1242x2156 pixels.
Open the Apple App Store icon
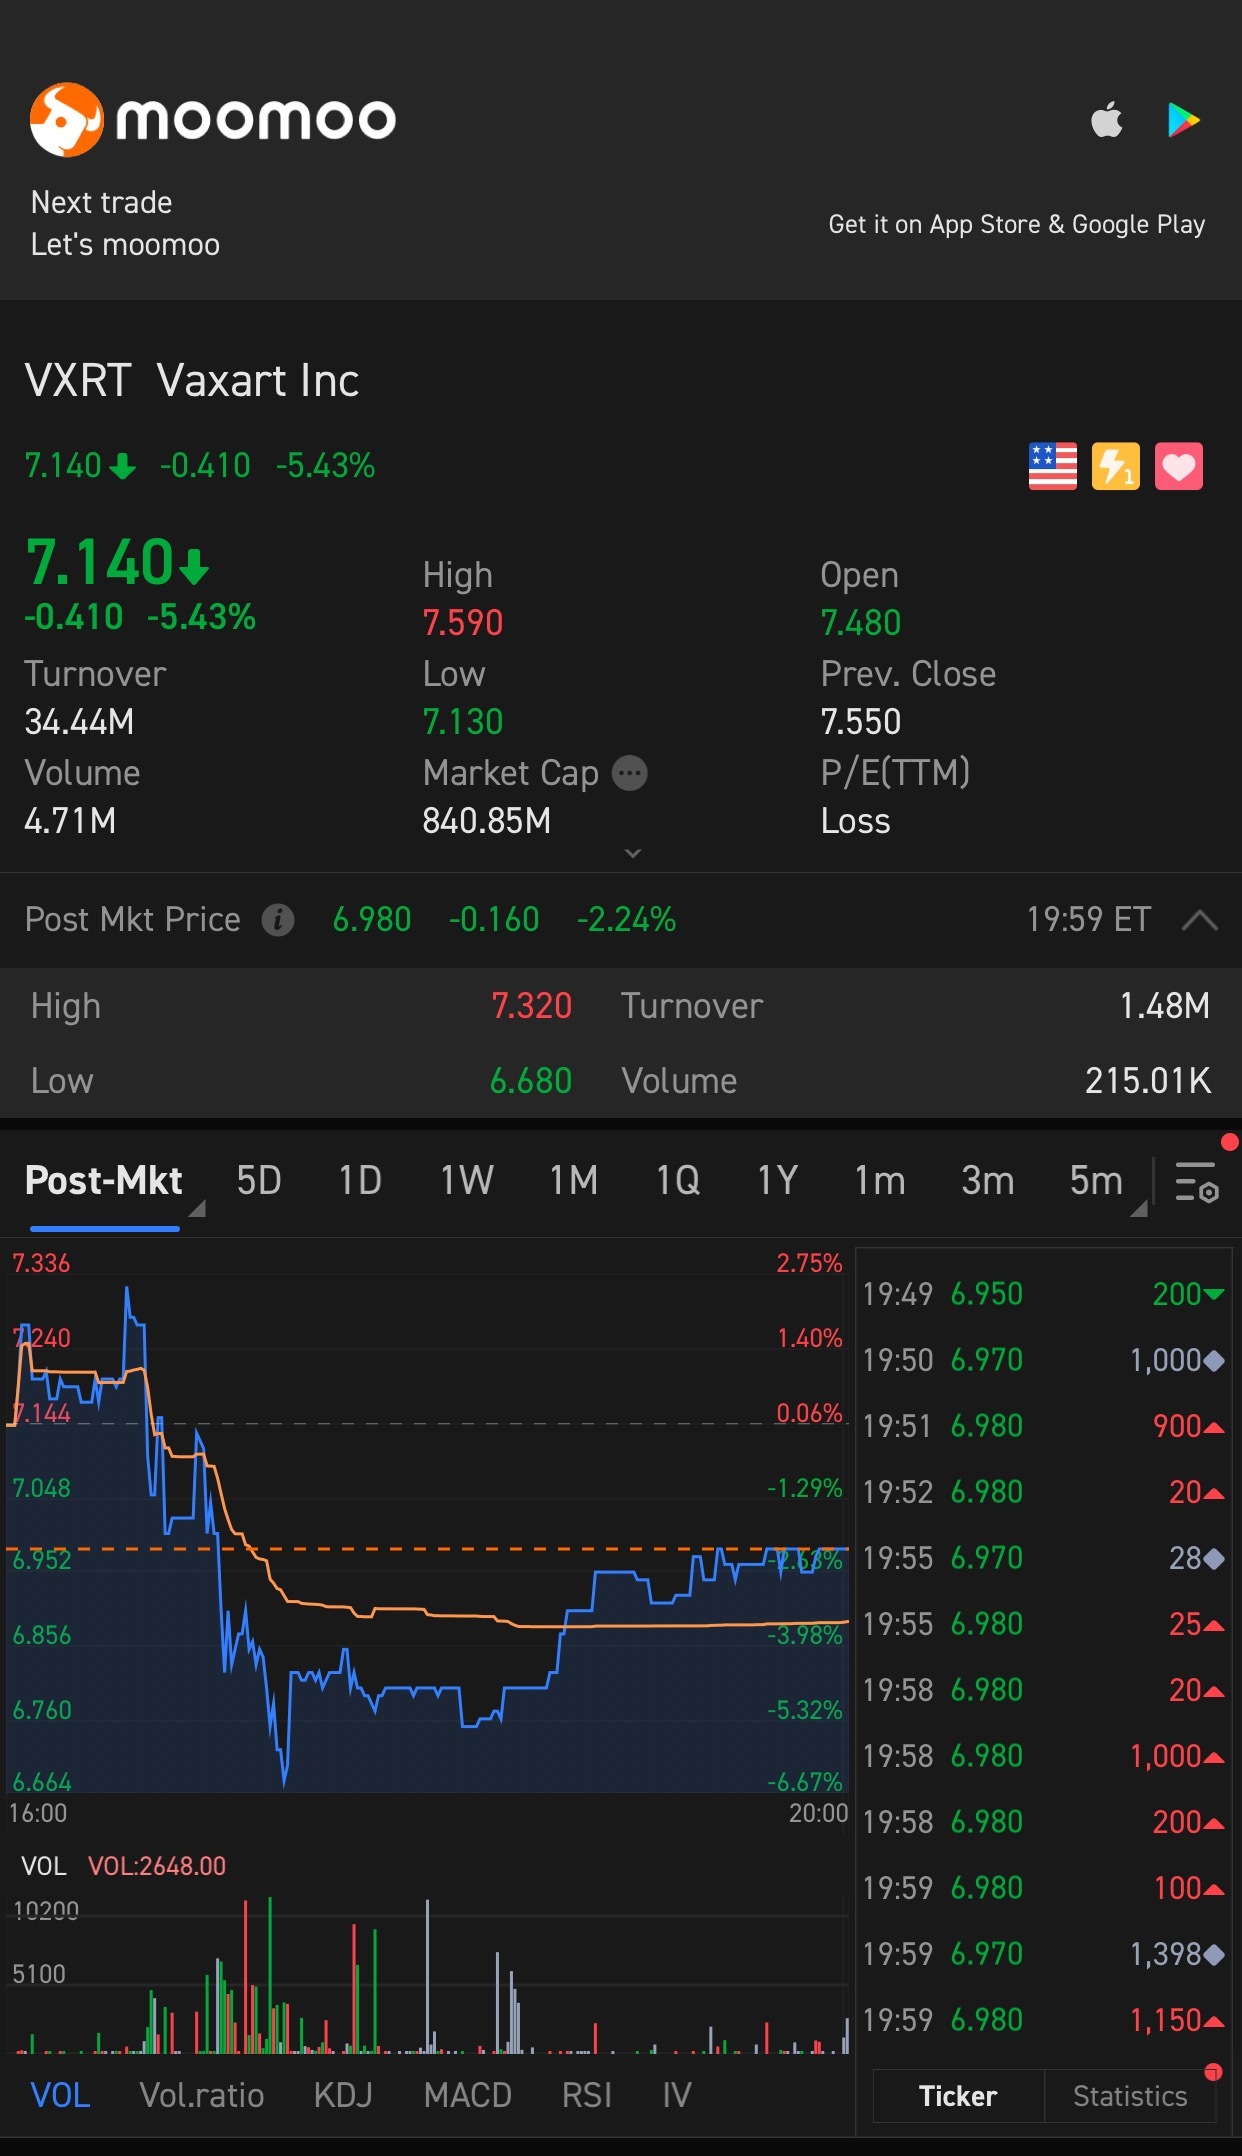(1107, 120)
